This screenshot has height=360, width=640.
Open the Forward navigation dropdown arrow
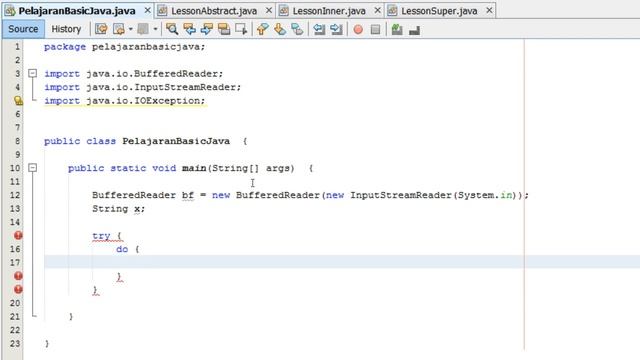click(155, 29)
